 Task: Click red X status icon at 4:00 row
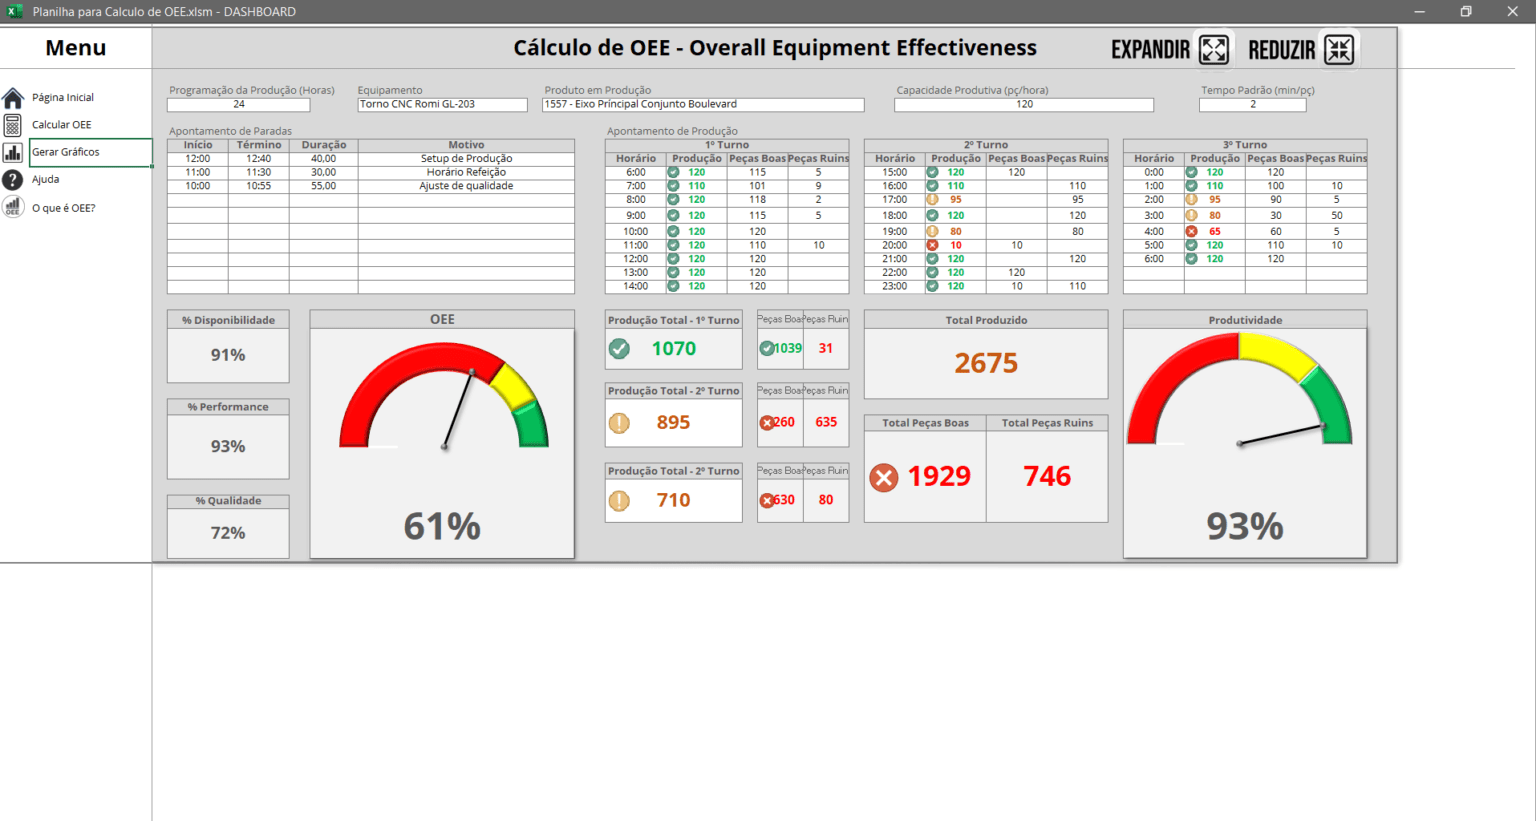1191,231
